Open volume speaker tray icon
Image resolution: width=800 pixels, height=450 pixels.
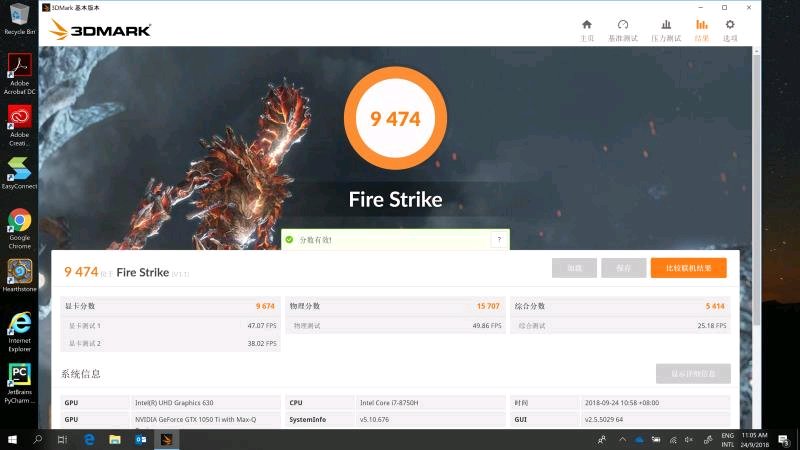[689, 440]
